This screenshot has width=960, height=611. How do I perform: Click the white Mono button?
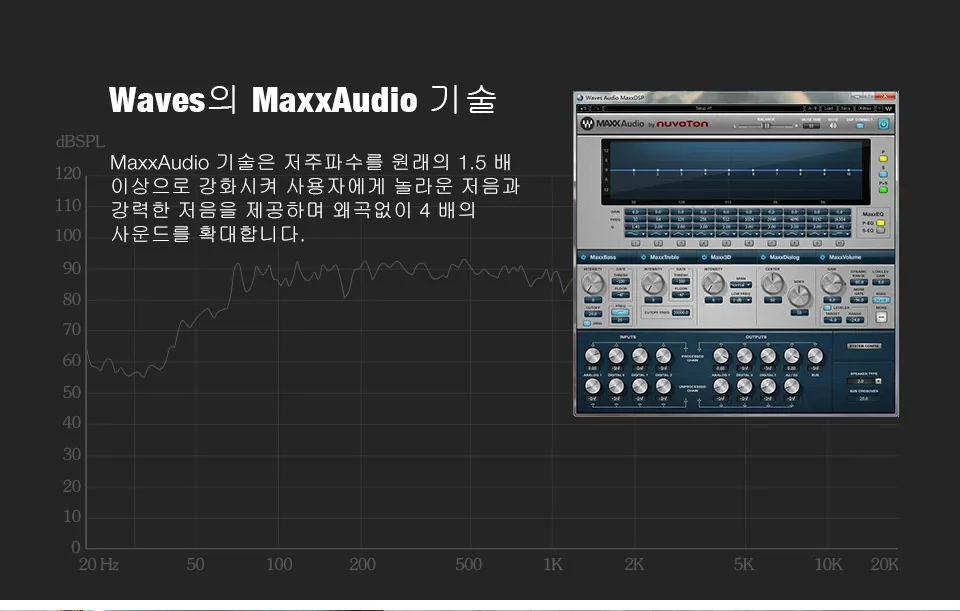[881, 317]
